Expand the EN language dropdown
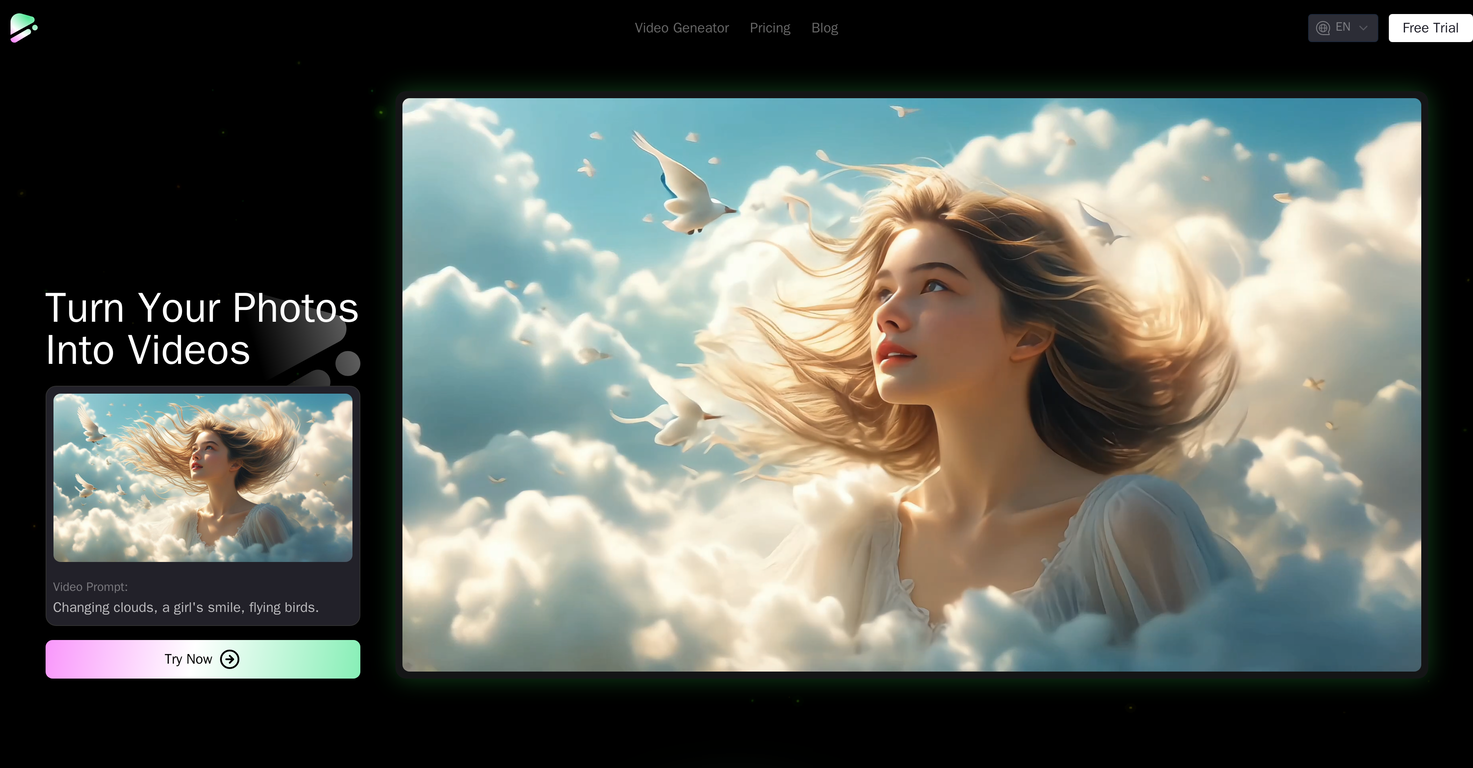This screenshot has height=768, width=1473. [1342, 27]
